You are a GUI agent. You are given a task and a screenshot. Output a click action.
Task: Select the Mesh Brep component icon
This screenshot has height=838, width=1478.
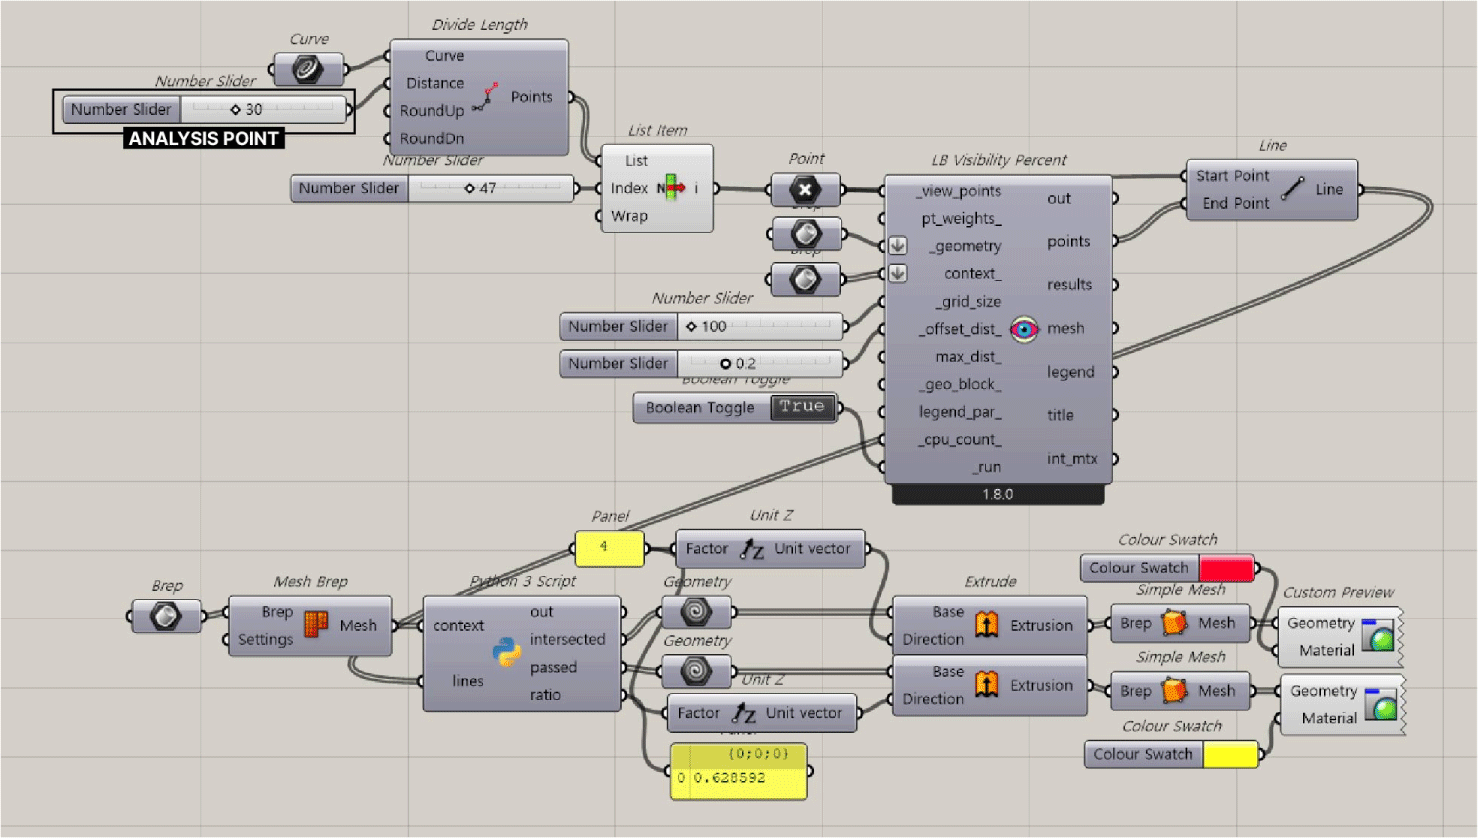point(316,625)
